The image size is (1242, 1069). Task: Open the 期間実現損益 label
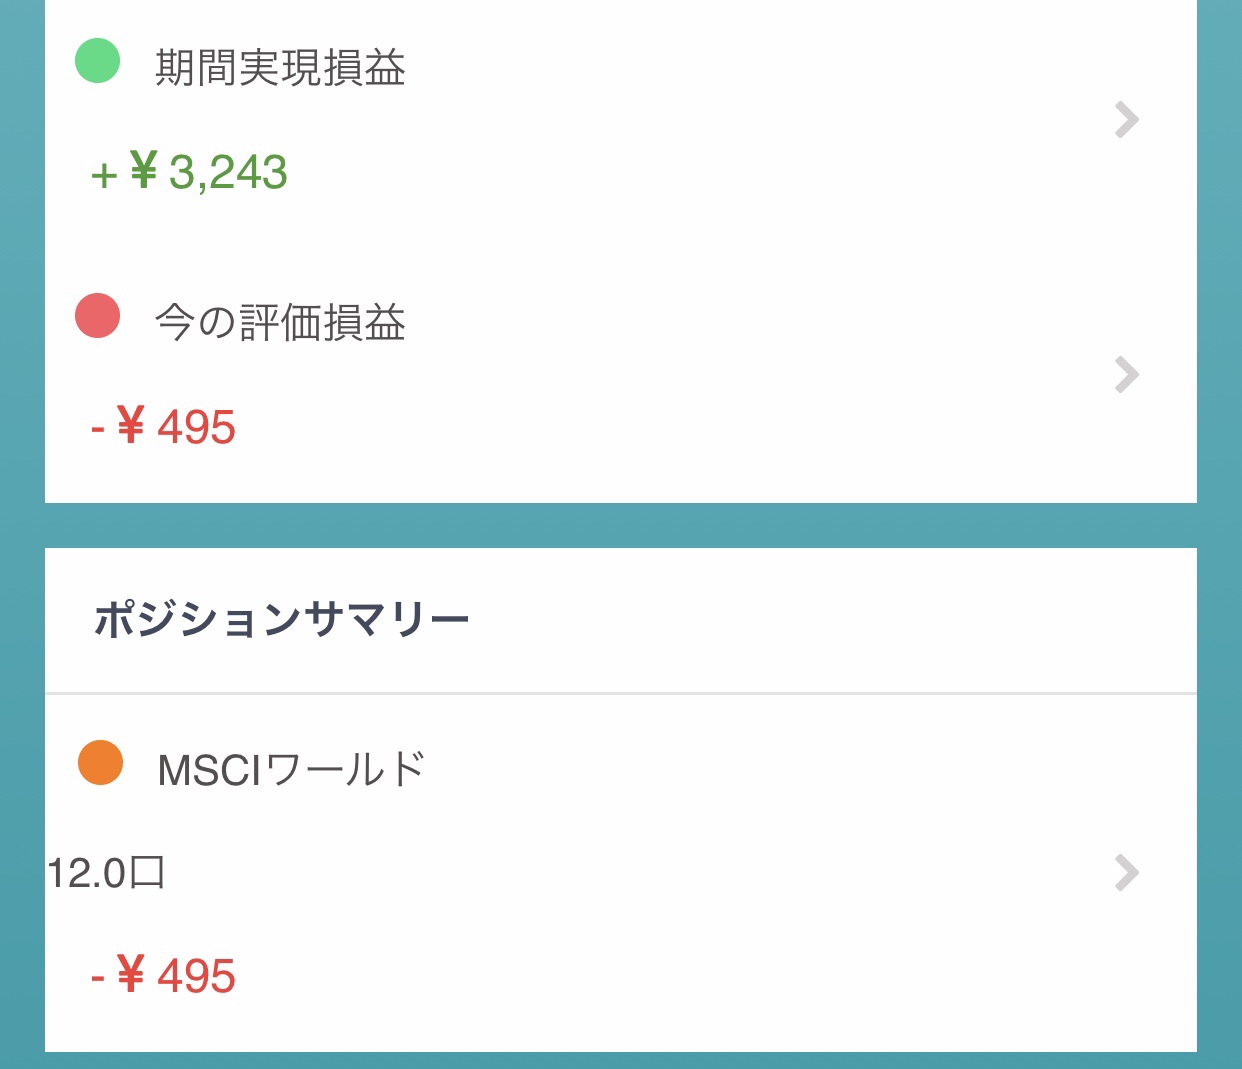(x=280, y=68)
